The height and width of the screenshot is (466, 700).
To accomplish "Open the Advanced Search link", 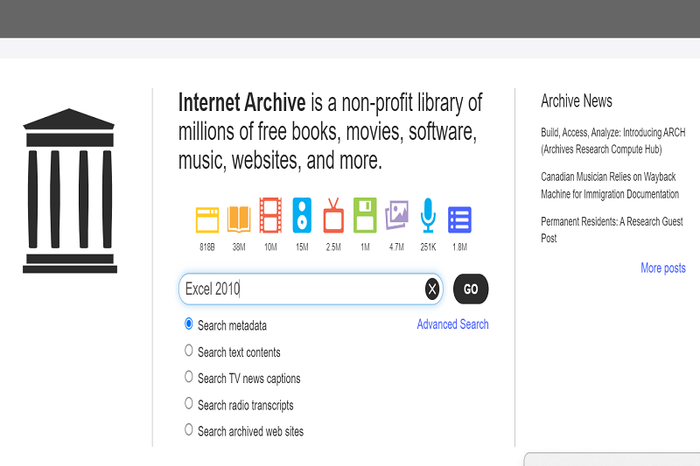I will (453, 324).
